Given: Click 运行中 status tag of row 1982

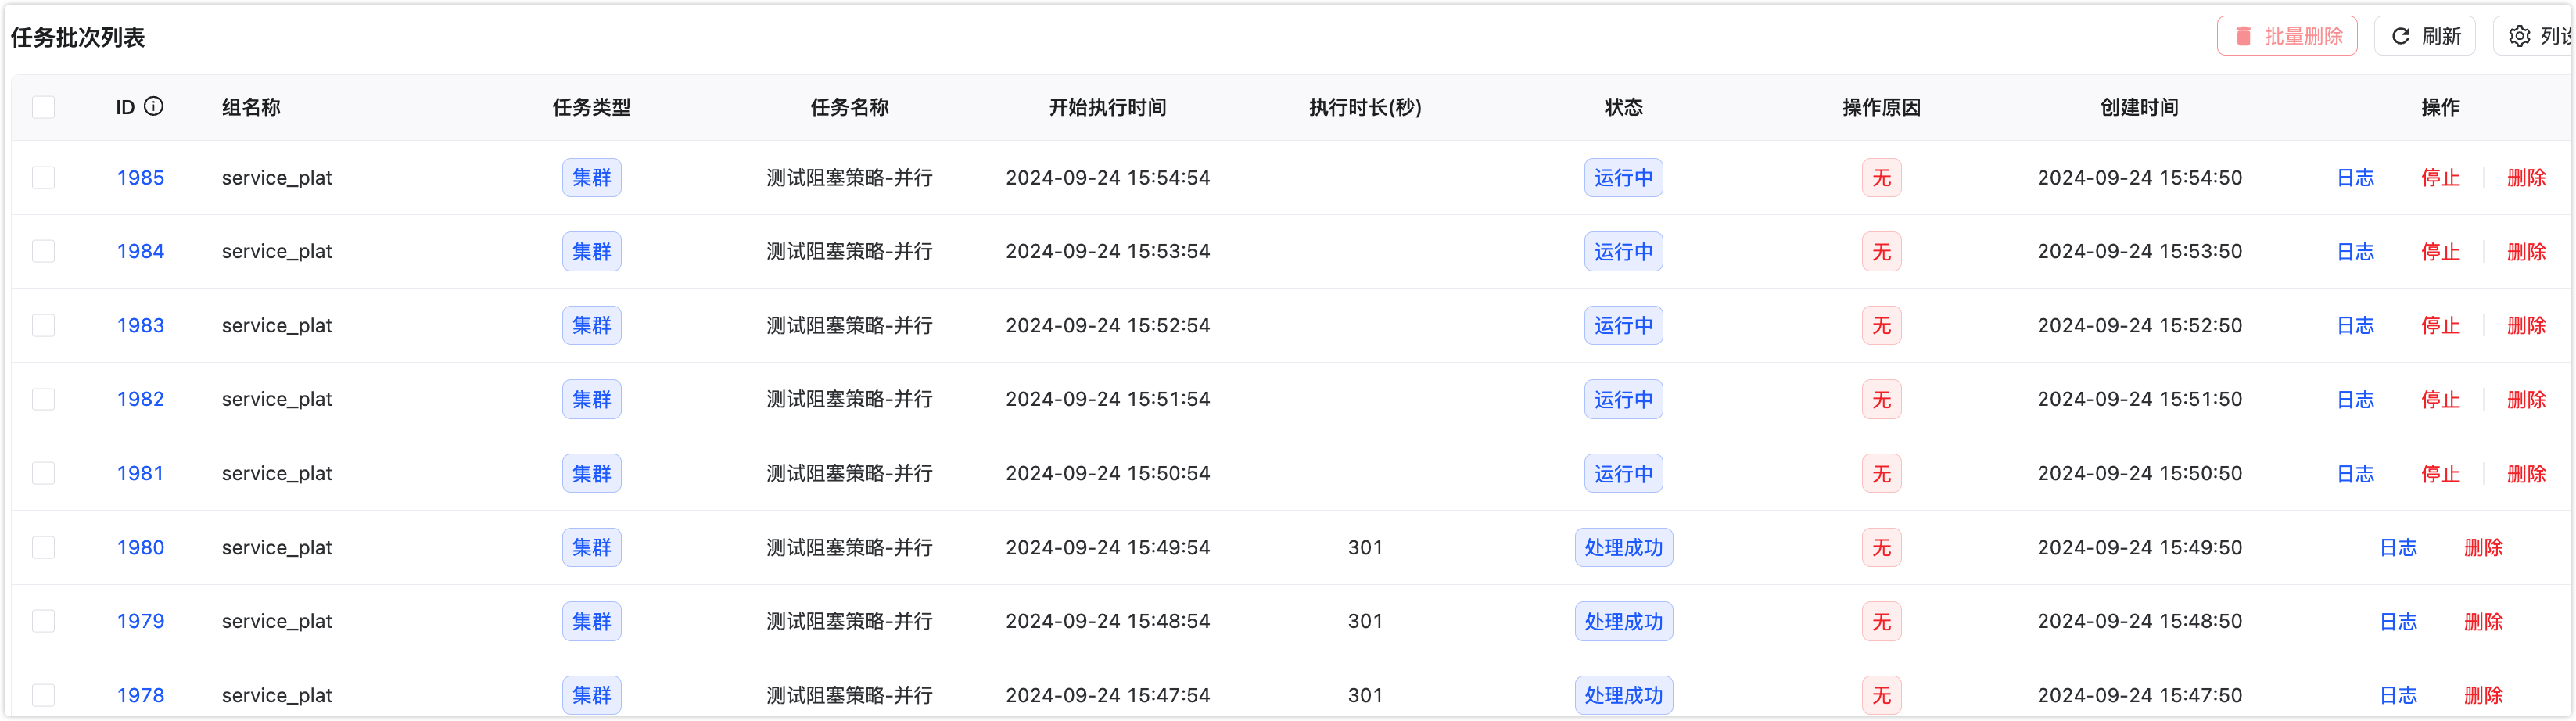Looking at the screenshot, I should click(x=1623, y=399).
